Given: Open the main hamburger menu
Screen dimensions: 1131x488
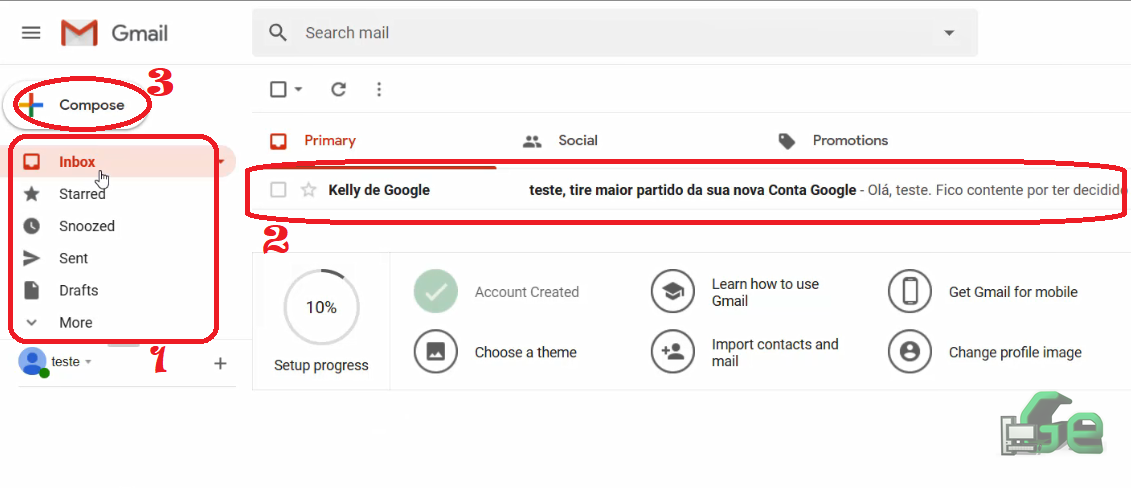Looking at the screenshot, I should [31, 32].
